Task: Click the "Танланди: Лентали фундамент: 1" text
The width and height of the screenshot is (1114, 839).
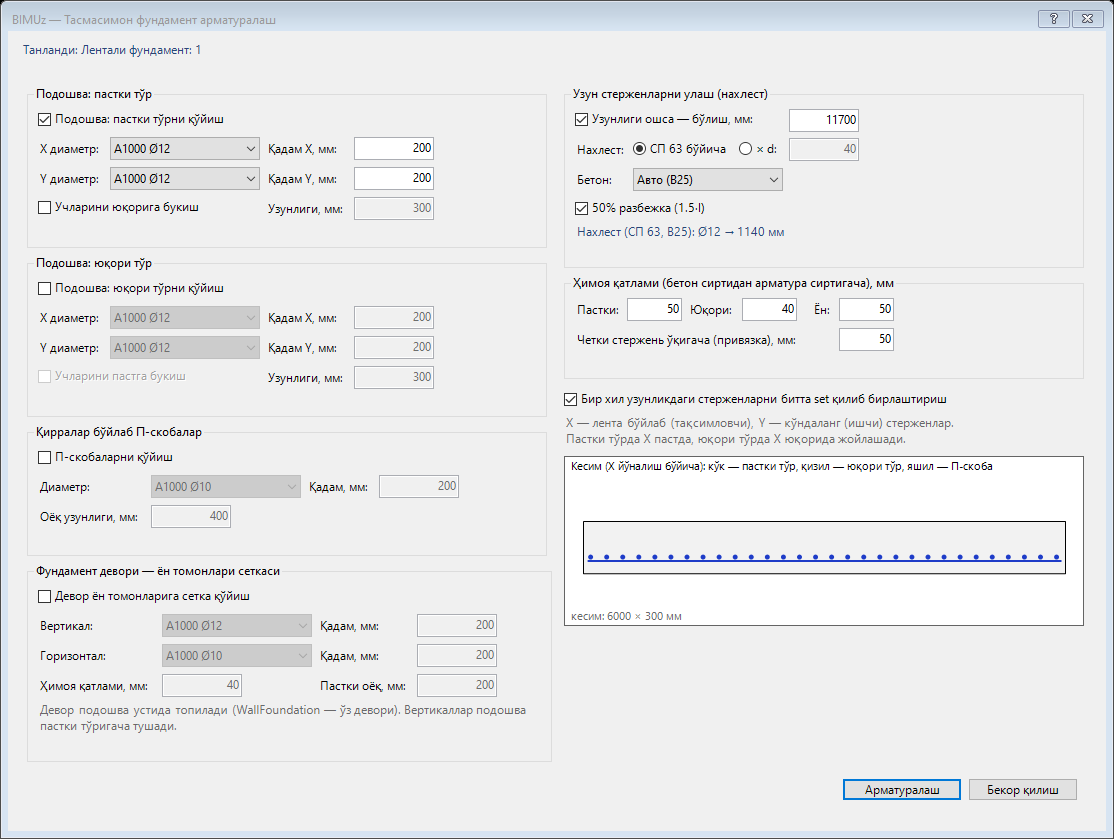Action: 112,50
